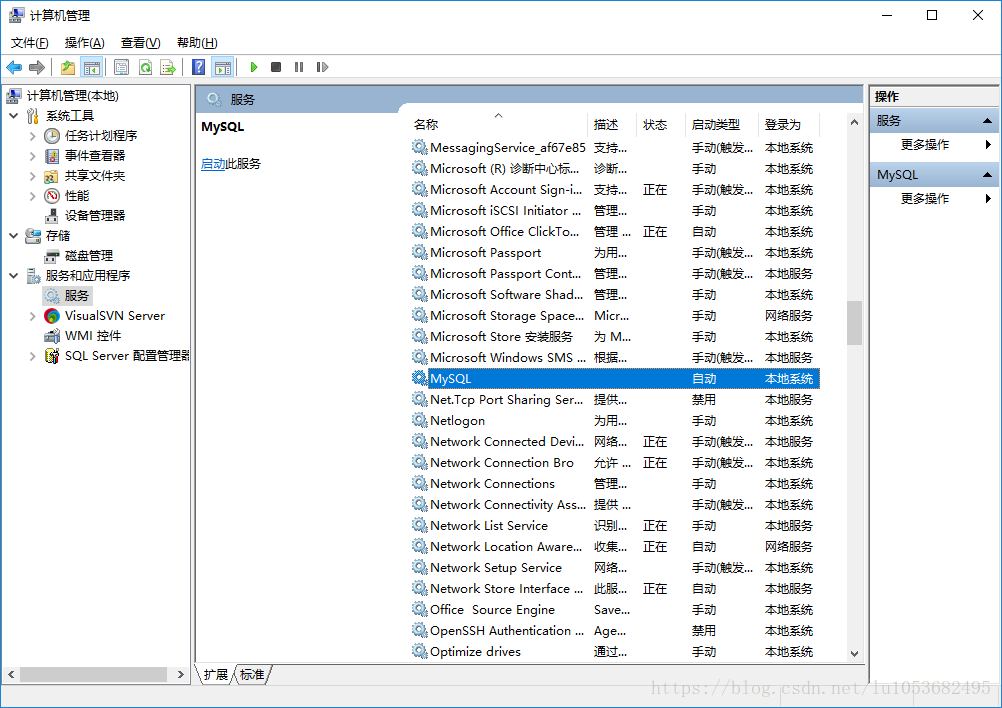The image size is (1002, 708).
Task: Stop the service with square icon
Action: coord(276,67)
